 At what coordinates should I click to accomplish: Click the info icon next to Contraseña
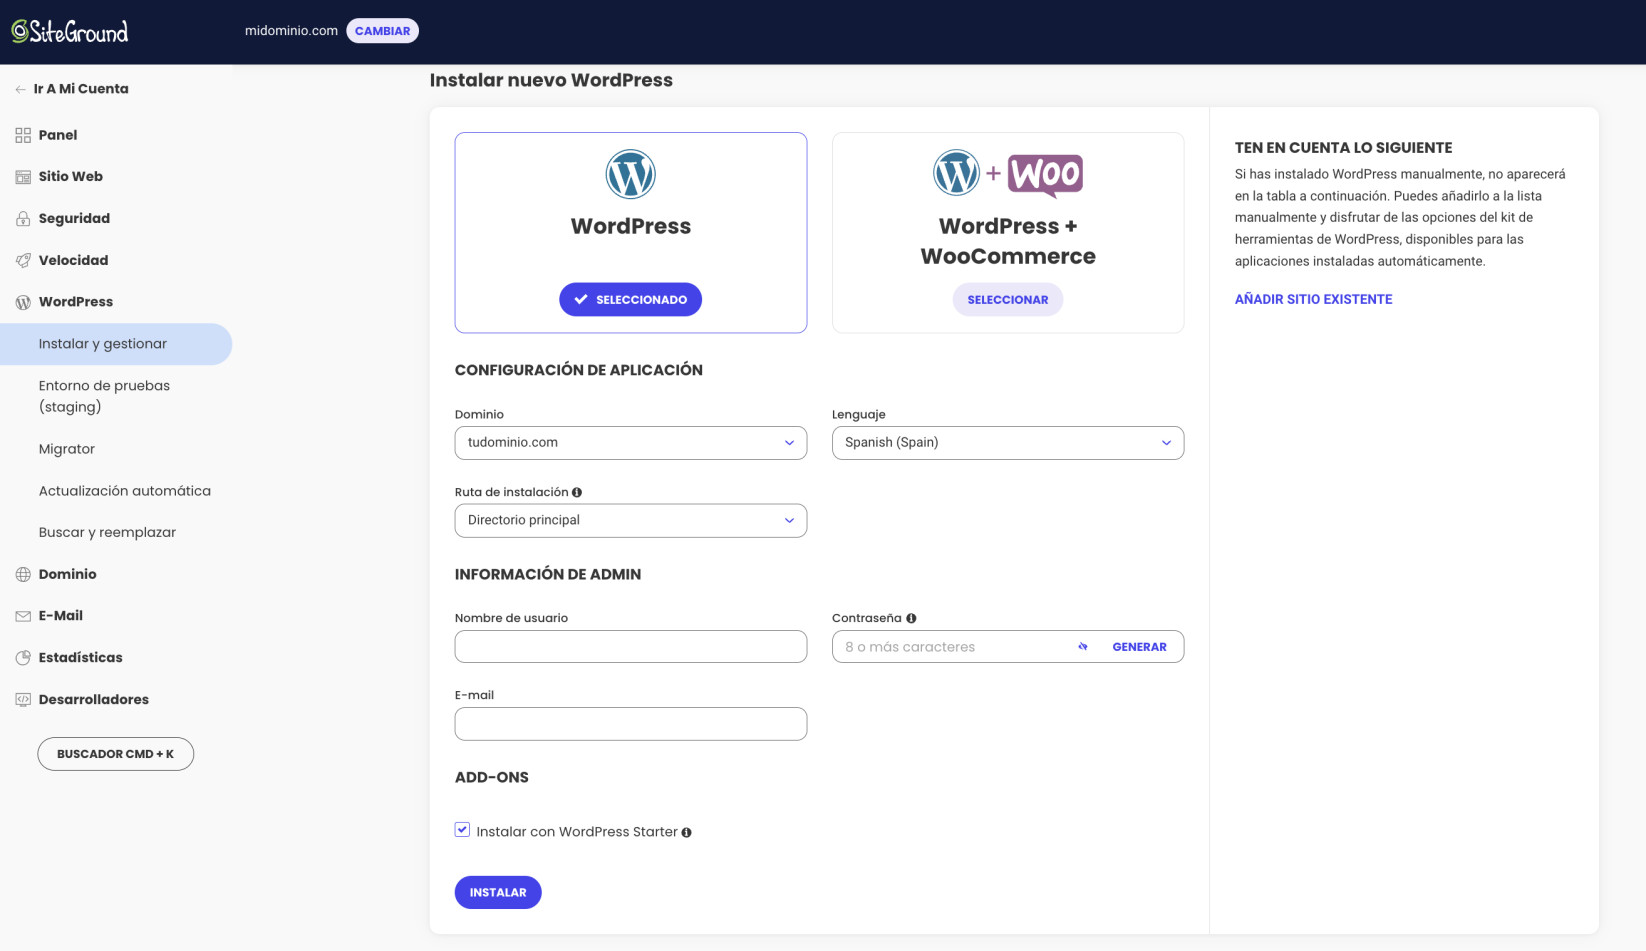[x=911, y=618]
